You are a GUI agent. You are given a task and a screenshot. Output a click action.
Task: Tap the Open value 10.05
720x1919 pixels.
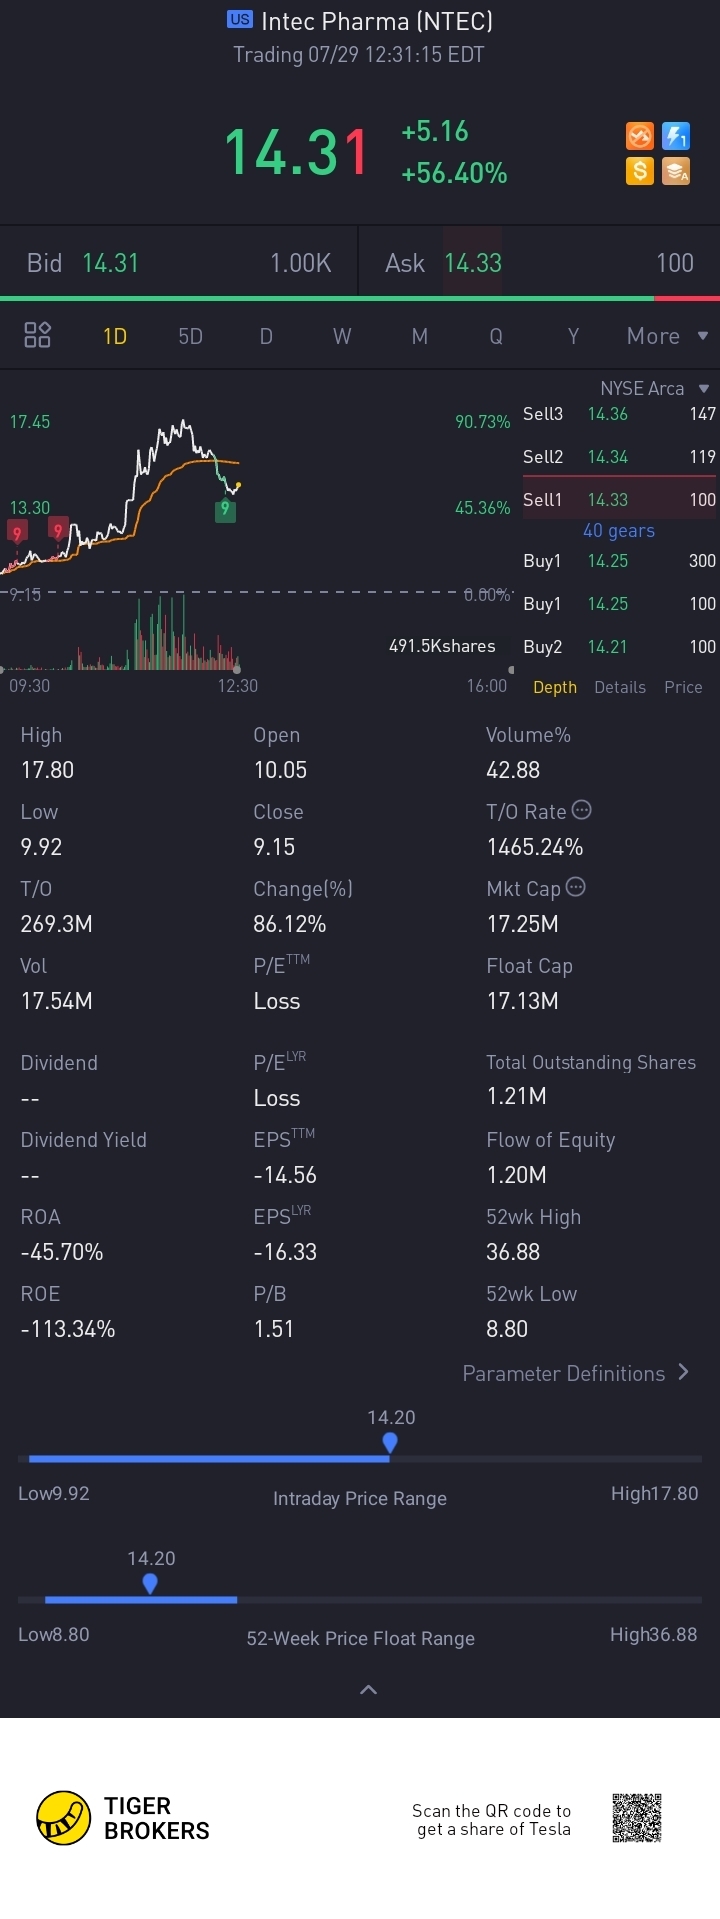[280, 769]
